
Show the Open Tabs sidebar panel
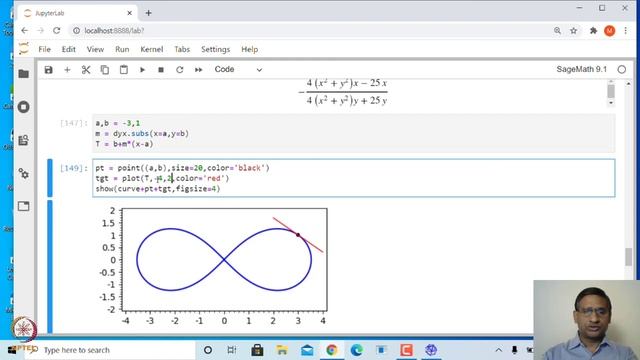[24, 206]
